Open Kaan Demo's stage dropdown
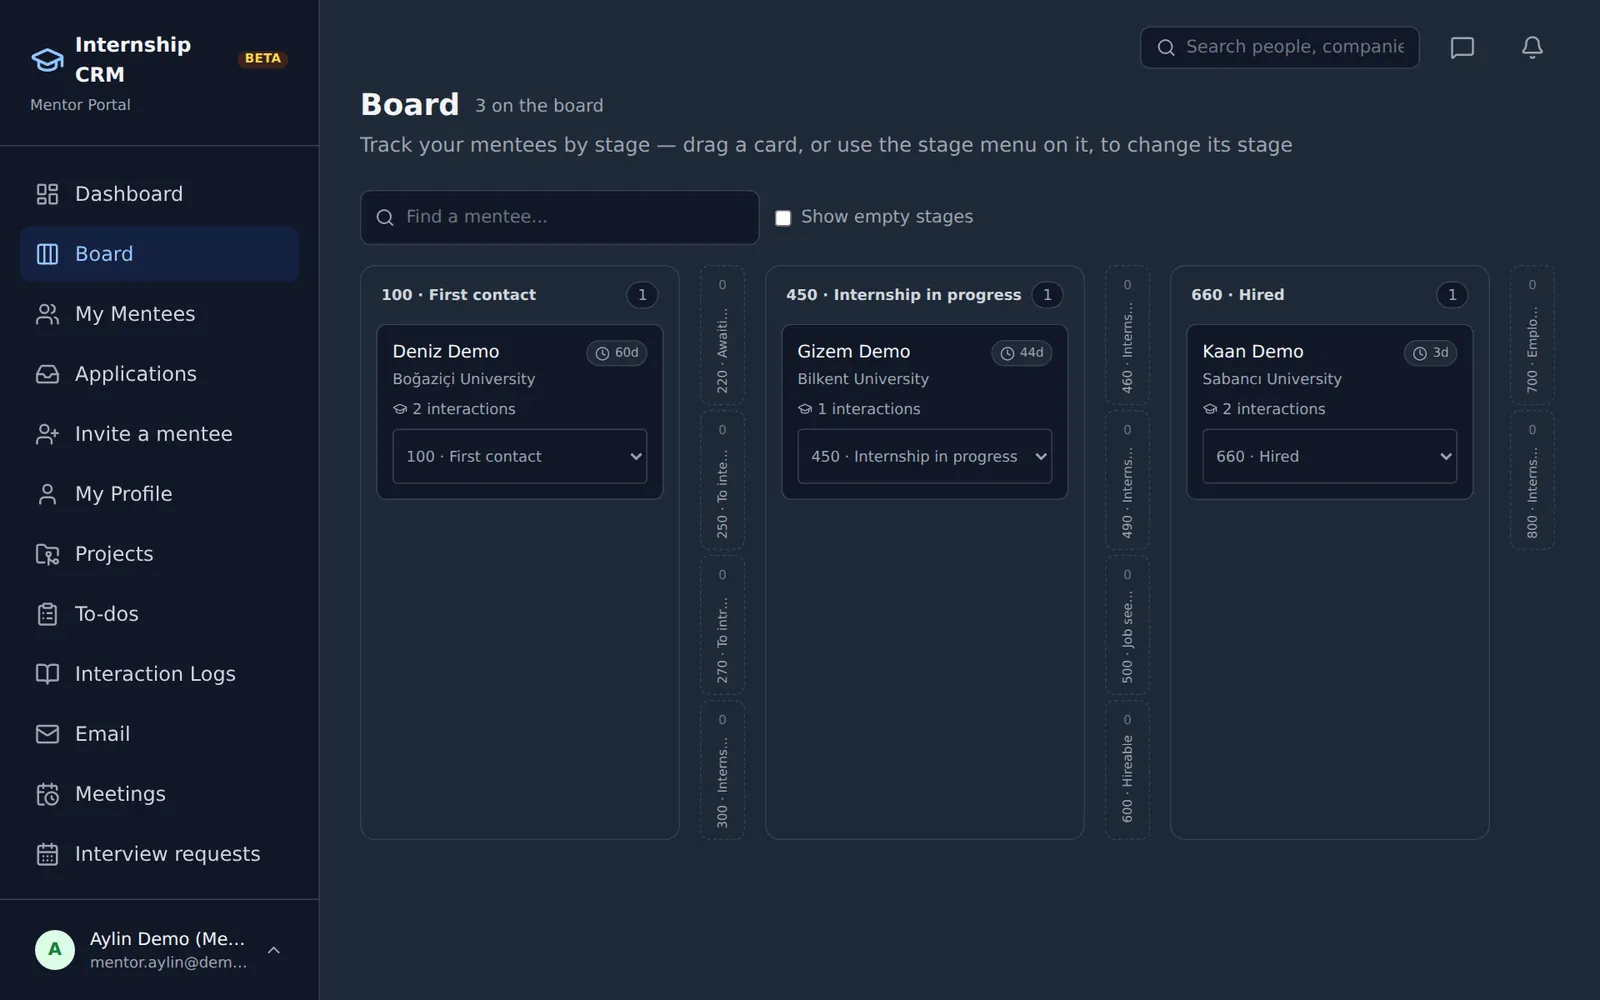The image size is (1600, 1000). click(x=1330, y=456)
